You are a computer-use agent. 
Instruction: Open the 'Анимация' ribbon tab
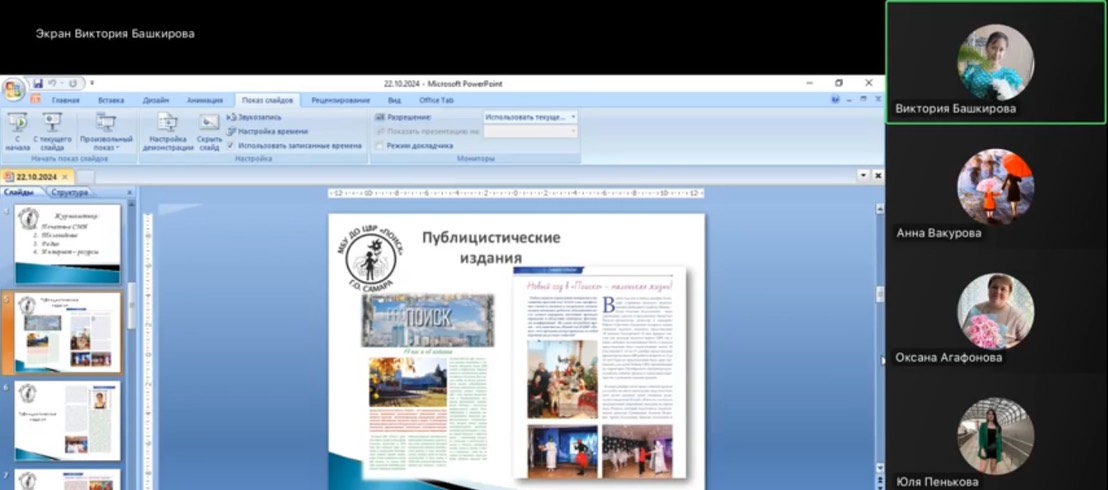(205, 100)
